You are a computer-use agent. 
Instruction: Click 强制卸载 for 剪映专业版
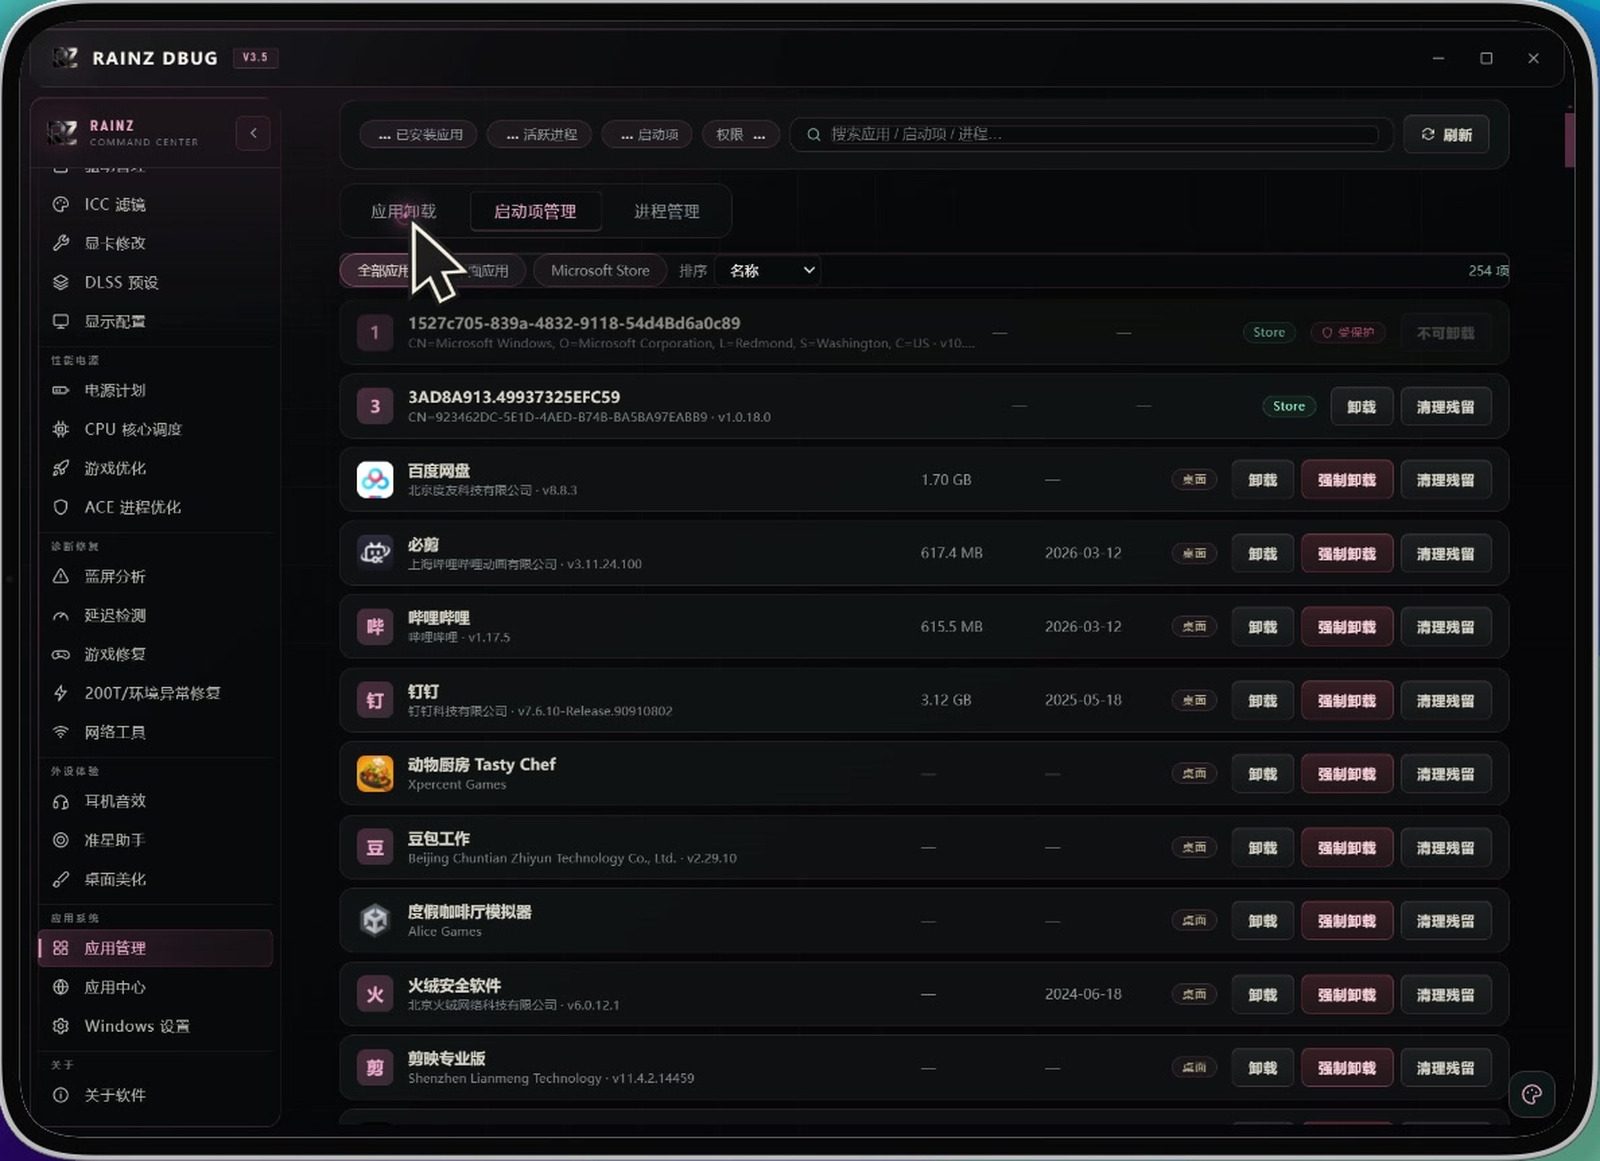(1347, 1068)
